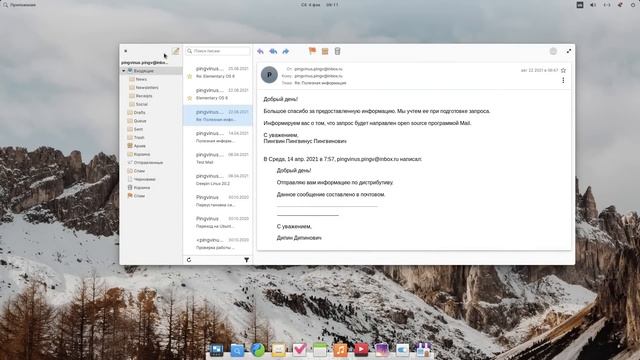Select the Queue folder
Screen dimensions: 640x360
140,121
